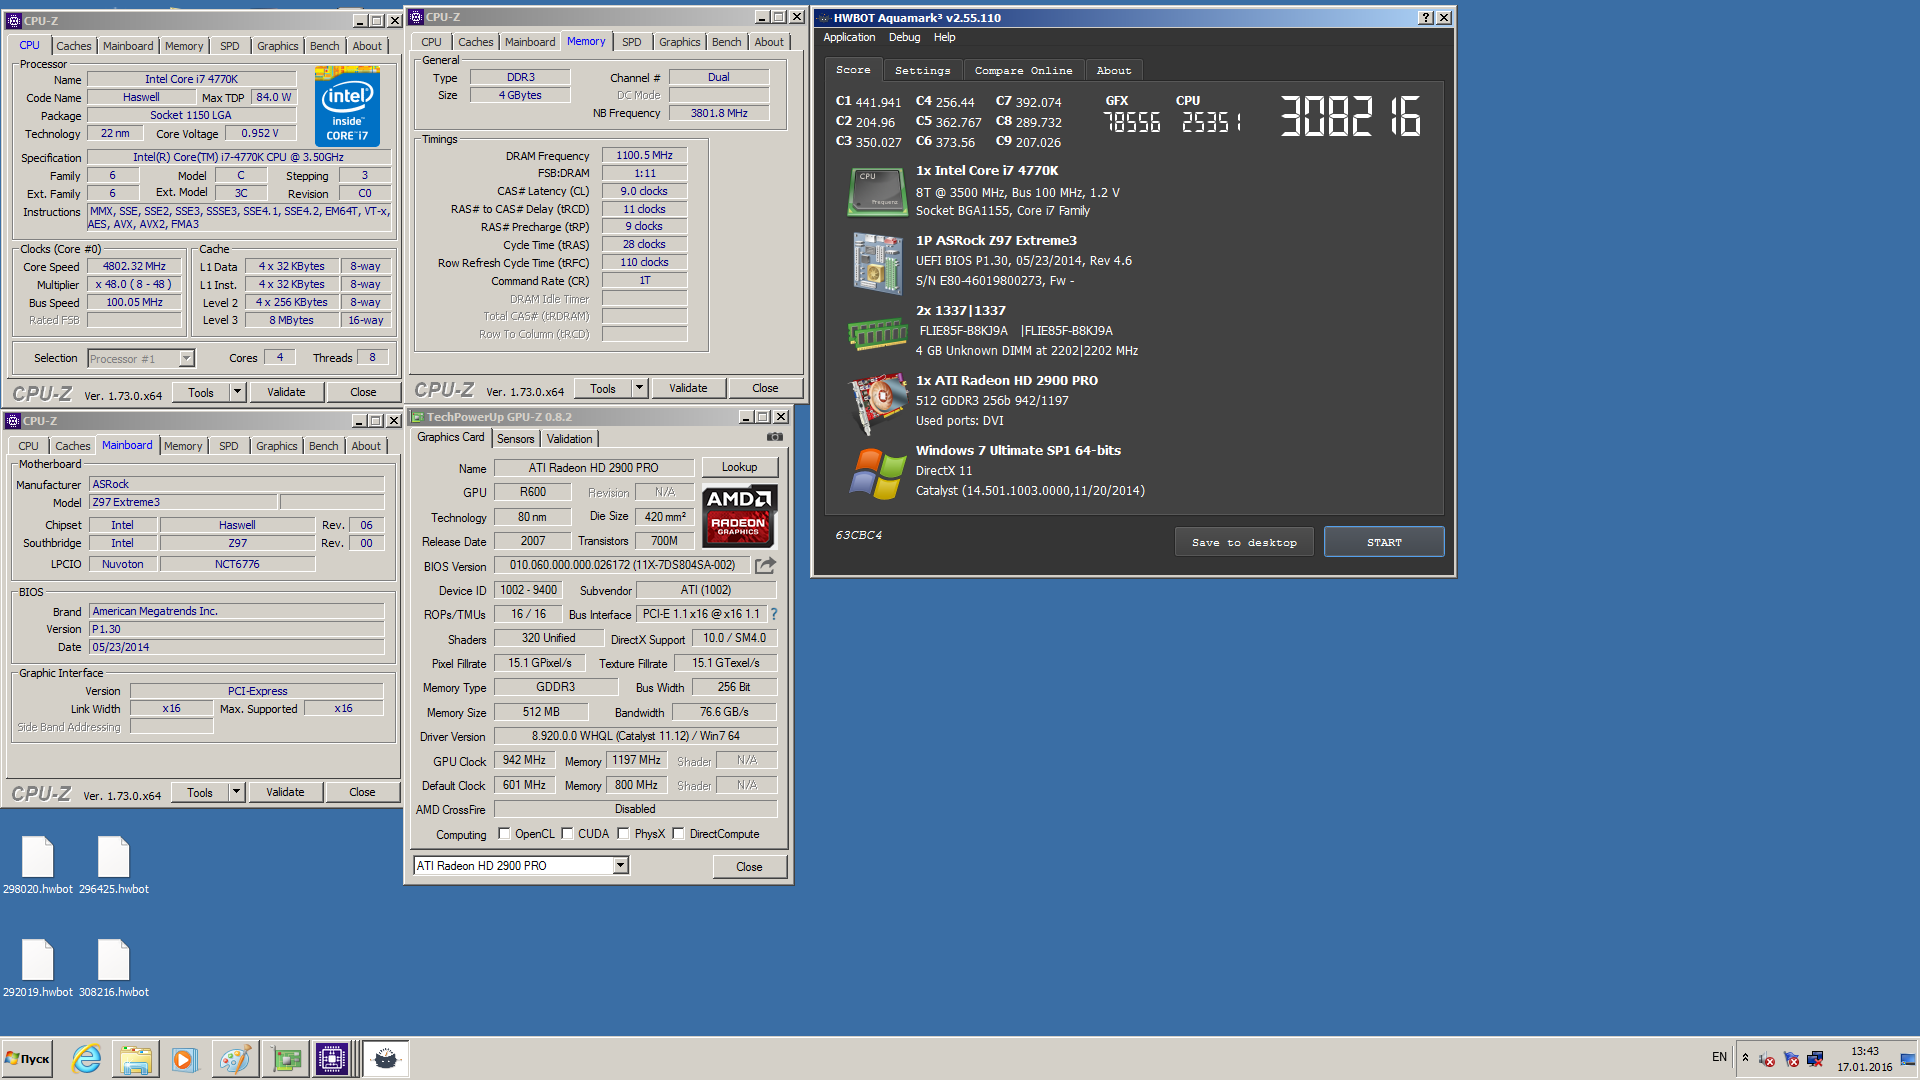The image size is (1920, 1080).
Task: Enable the PhysX checkbox in GPU-Z
Action: [x=623, y=834]
